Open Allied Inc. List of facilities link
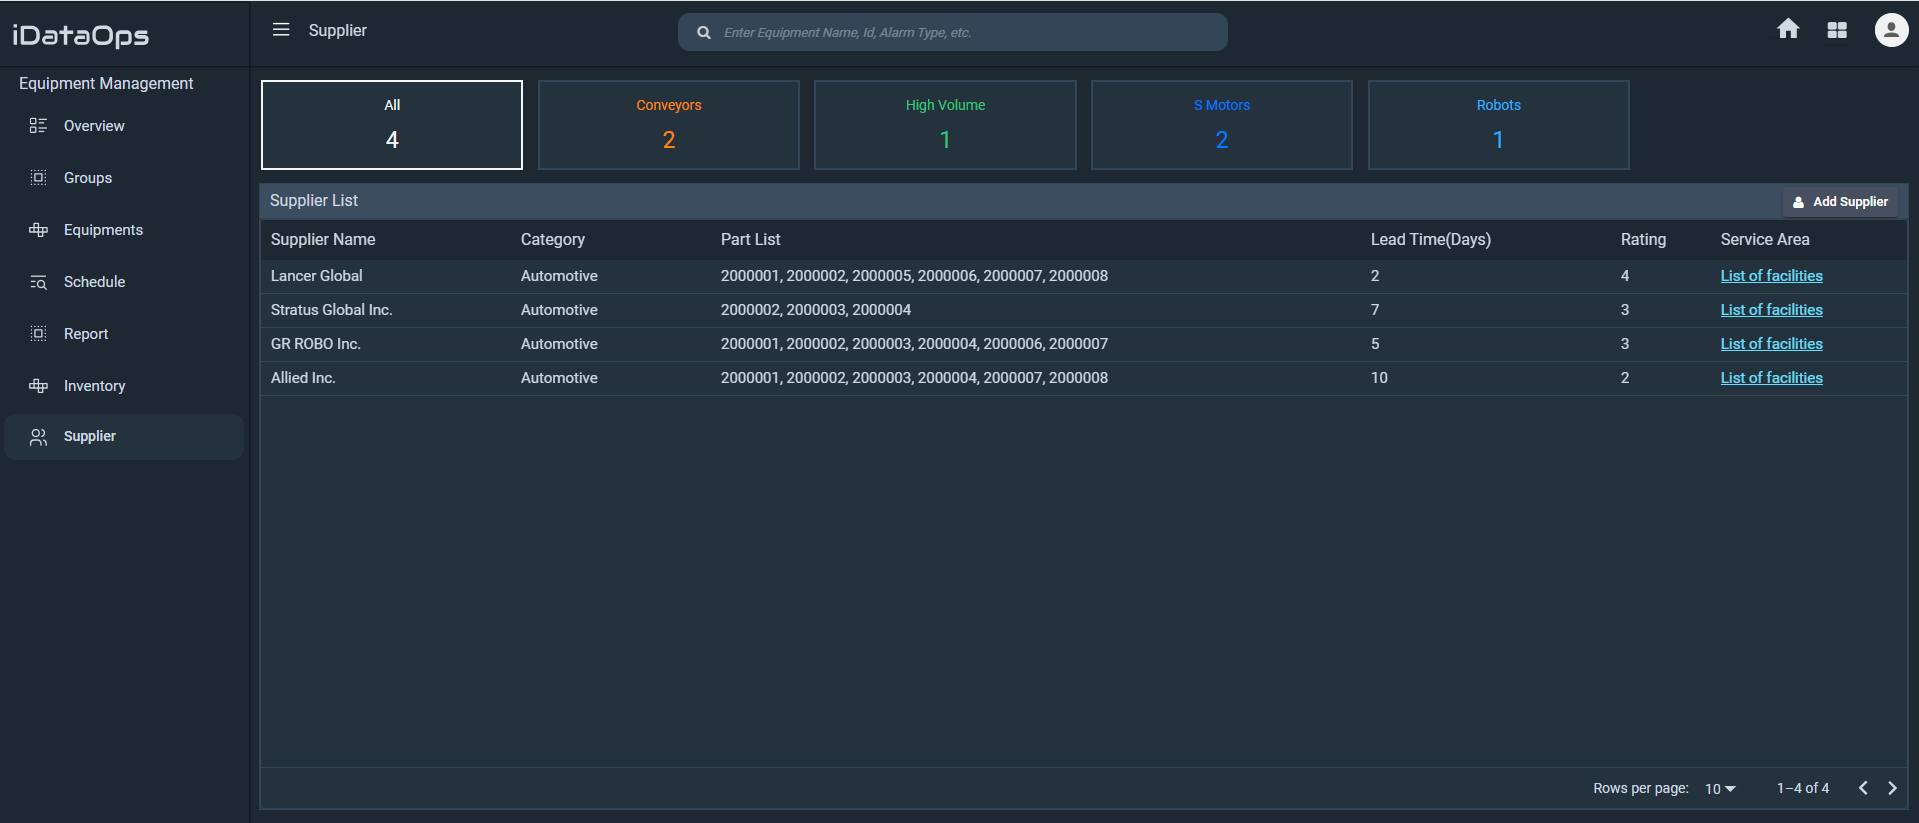1919x823 pixels. click(1771, 378)
